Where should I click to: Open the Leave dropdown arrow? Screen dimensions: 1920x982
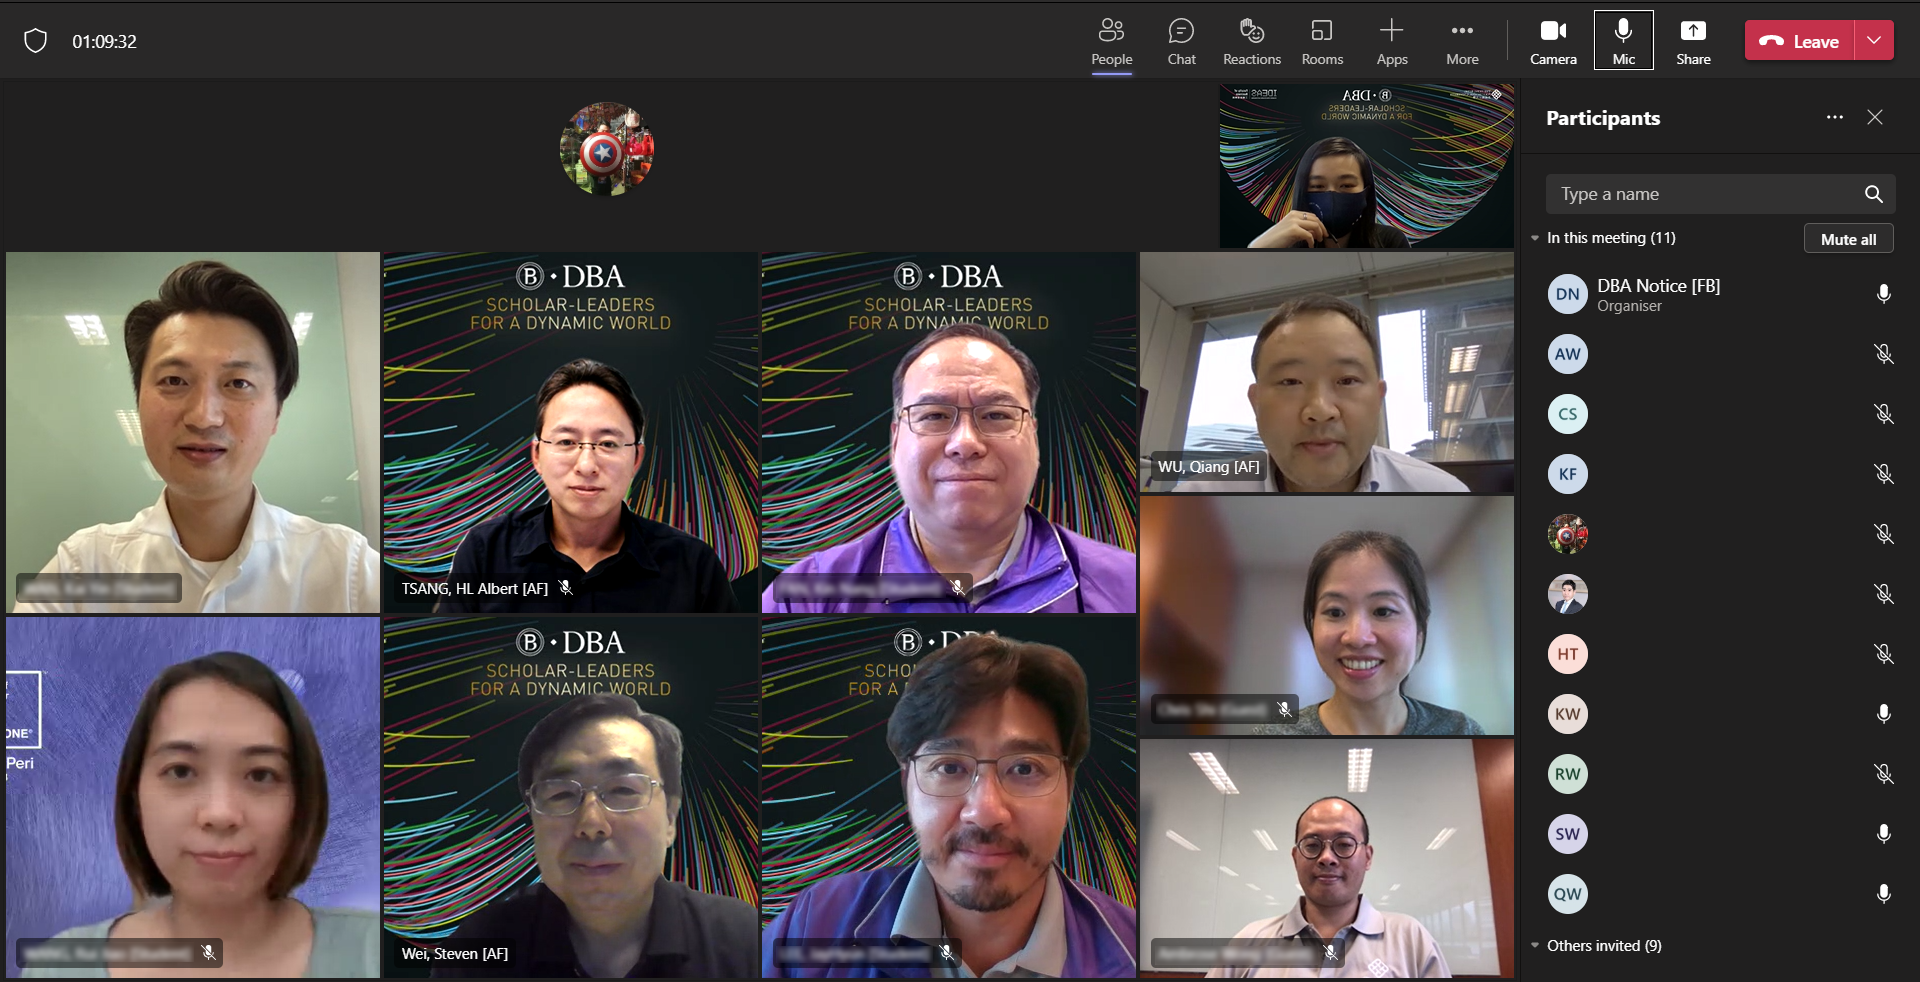click(x=1874, y=41)
